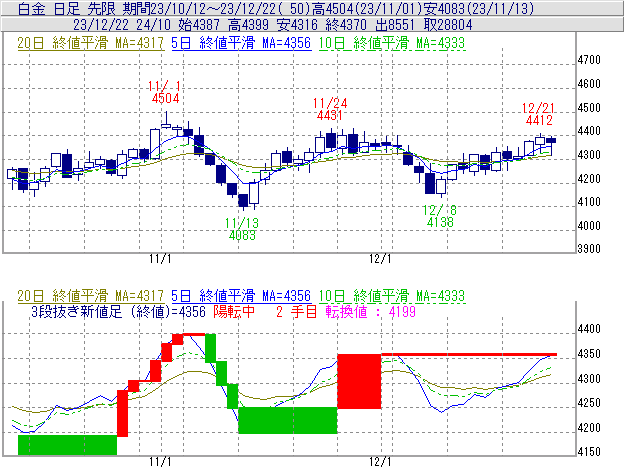Click the 12/1 date label under the lower chart

(x=380, y=462)
